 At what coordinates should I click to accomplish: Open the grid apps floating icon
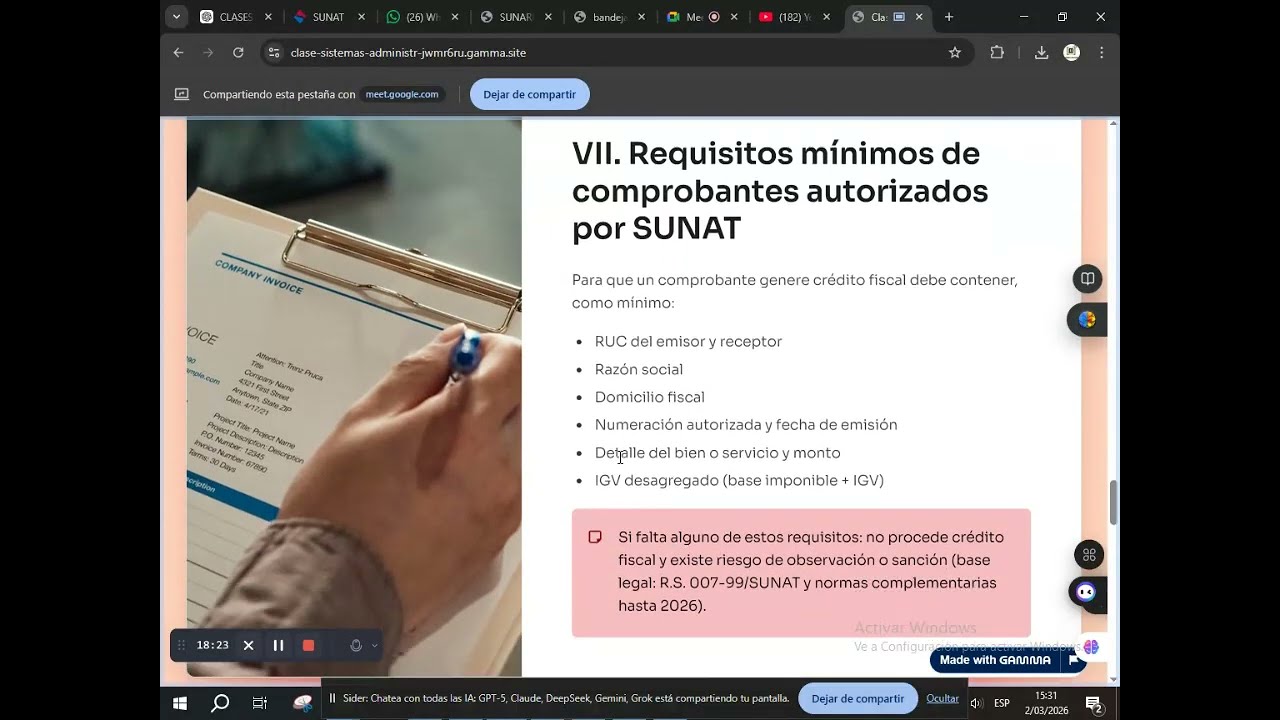coord(1089,555)
